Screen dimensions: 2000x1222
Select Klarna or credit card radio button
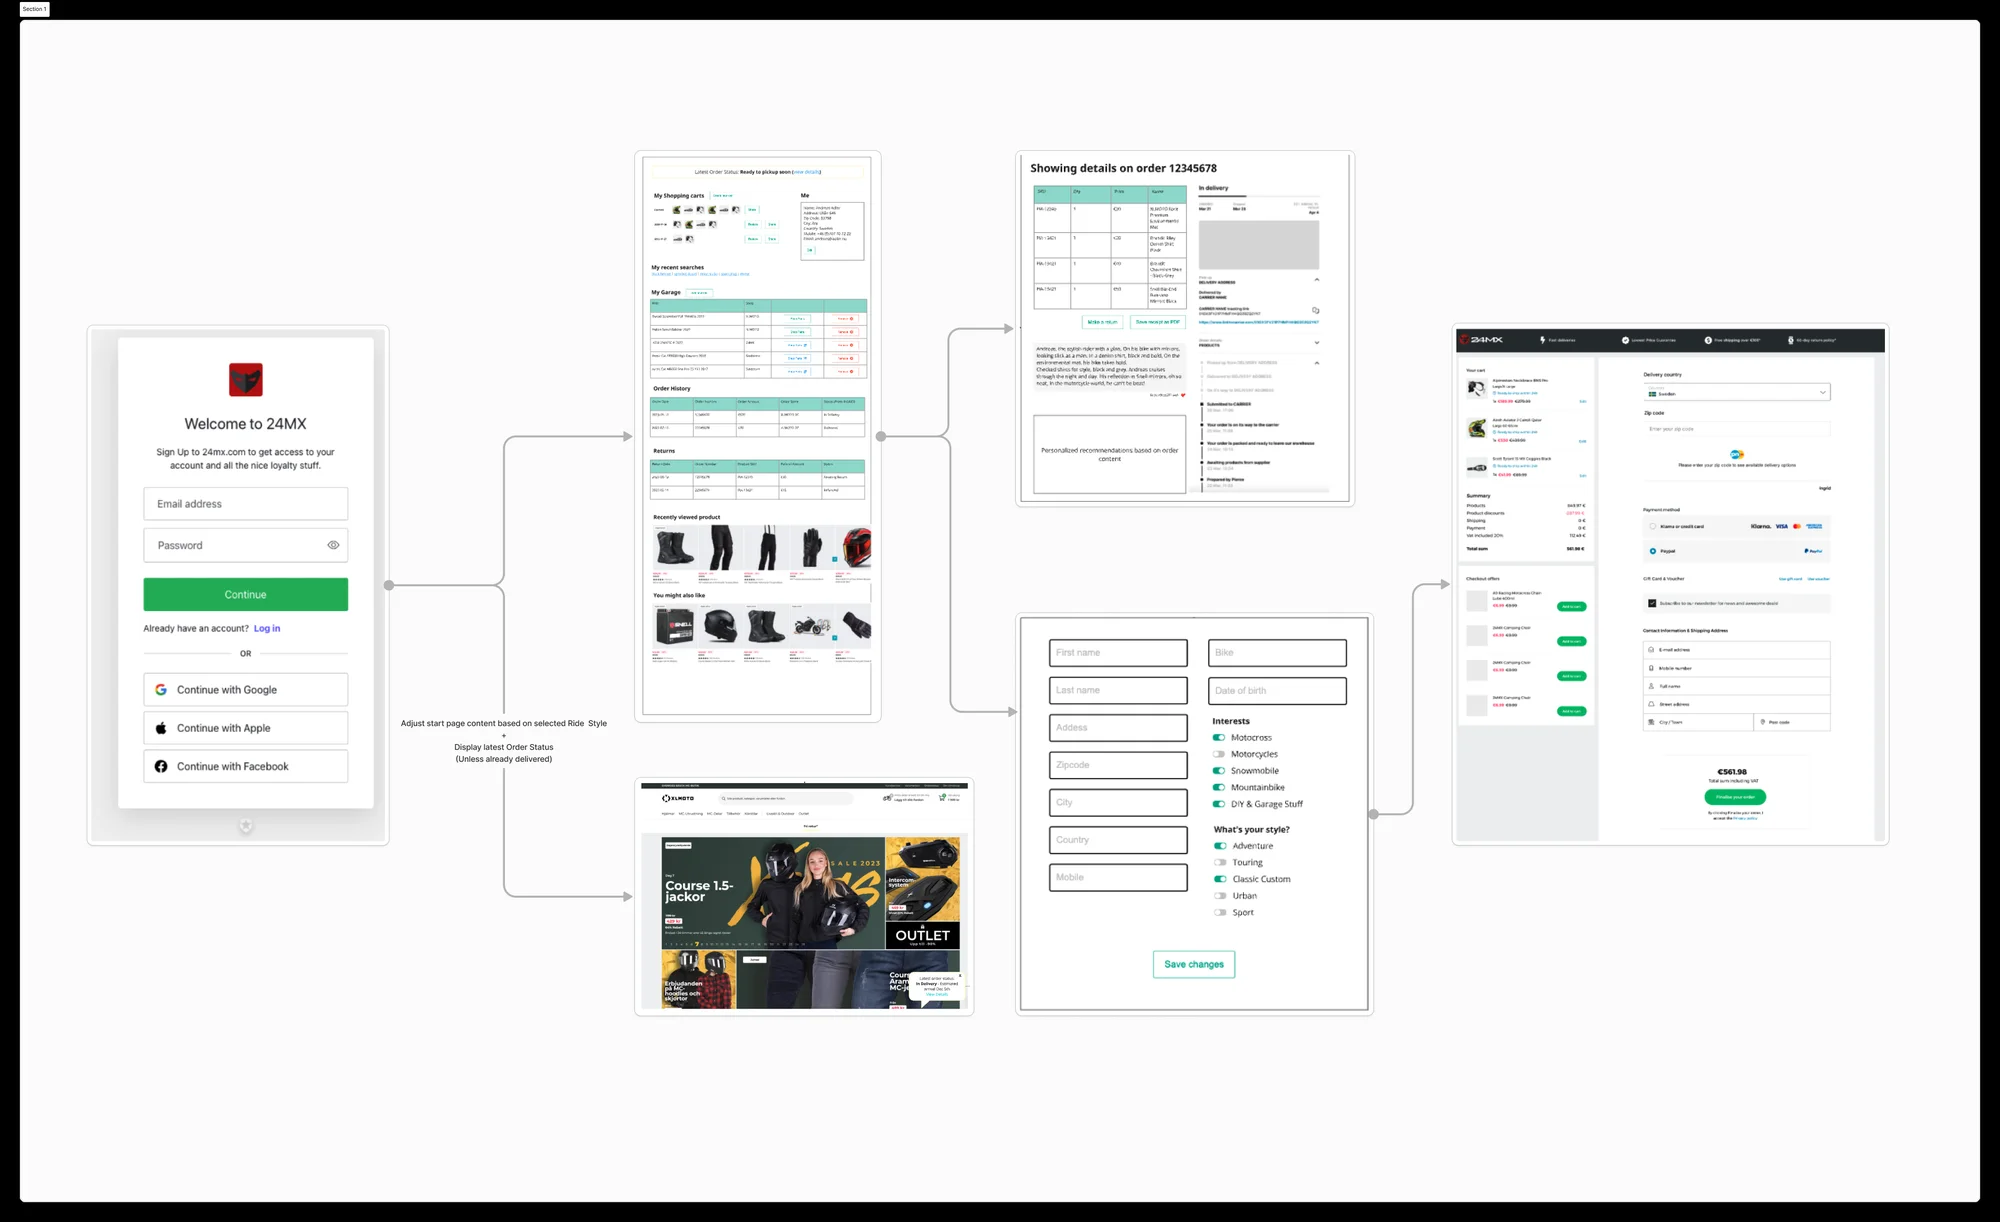pos(1653,526)
